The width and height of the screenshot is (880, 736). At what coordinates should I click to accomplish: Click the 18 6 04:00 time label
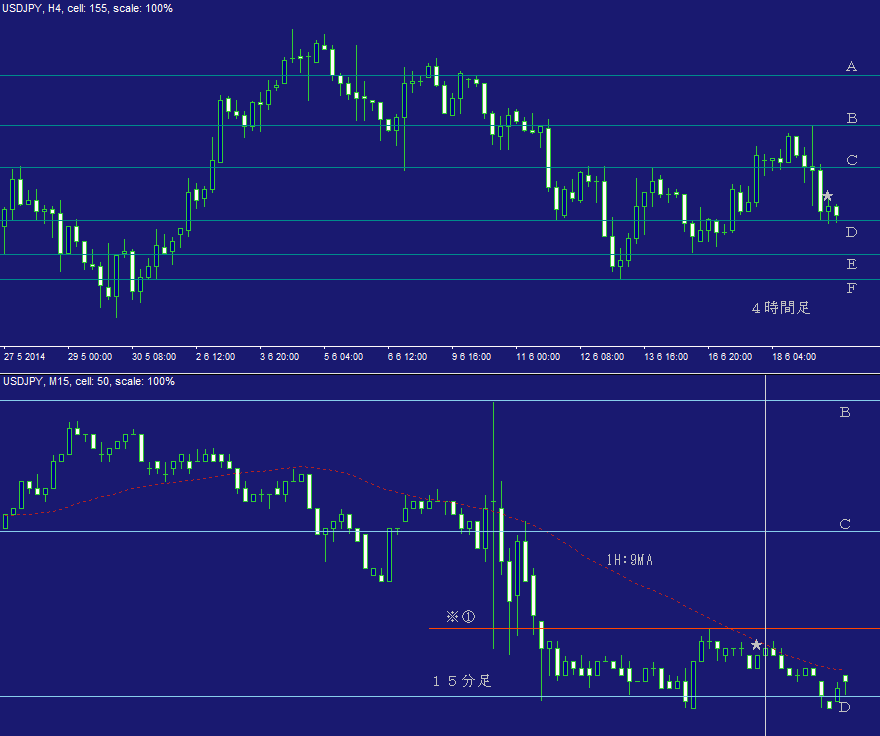pyautogui.click(x=794, y=356)
